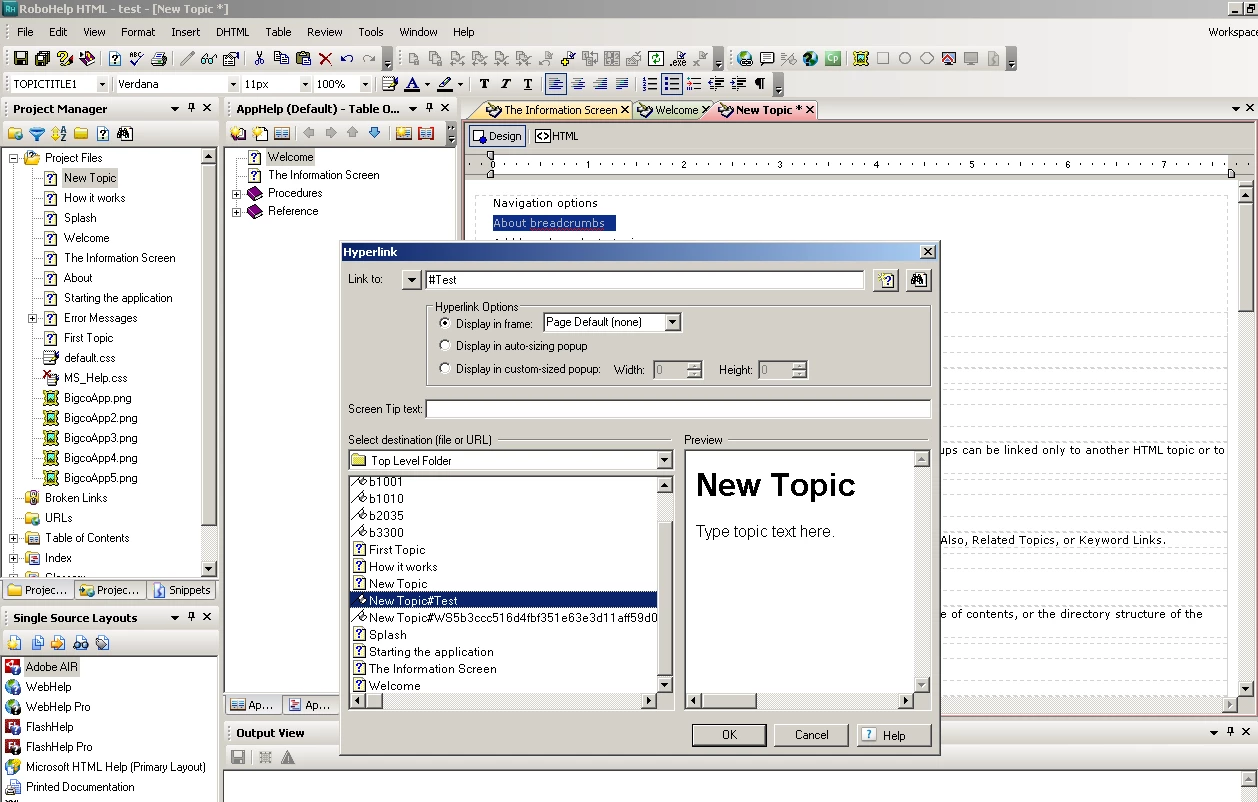Image resolution: width=1258 pixels, height=802 pixels.
Task: Open the Link to dropdown arrow
Action: pos(411,280)
